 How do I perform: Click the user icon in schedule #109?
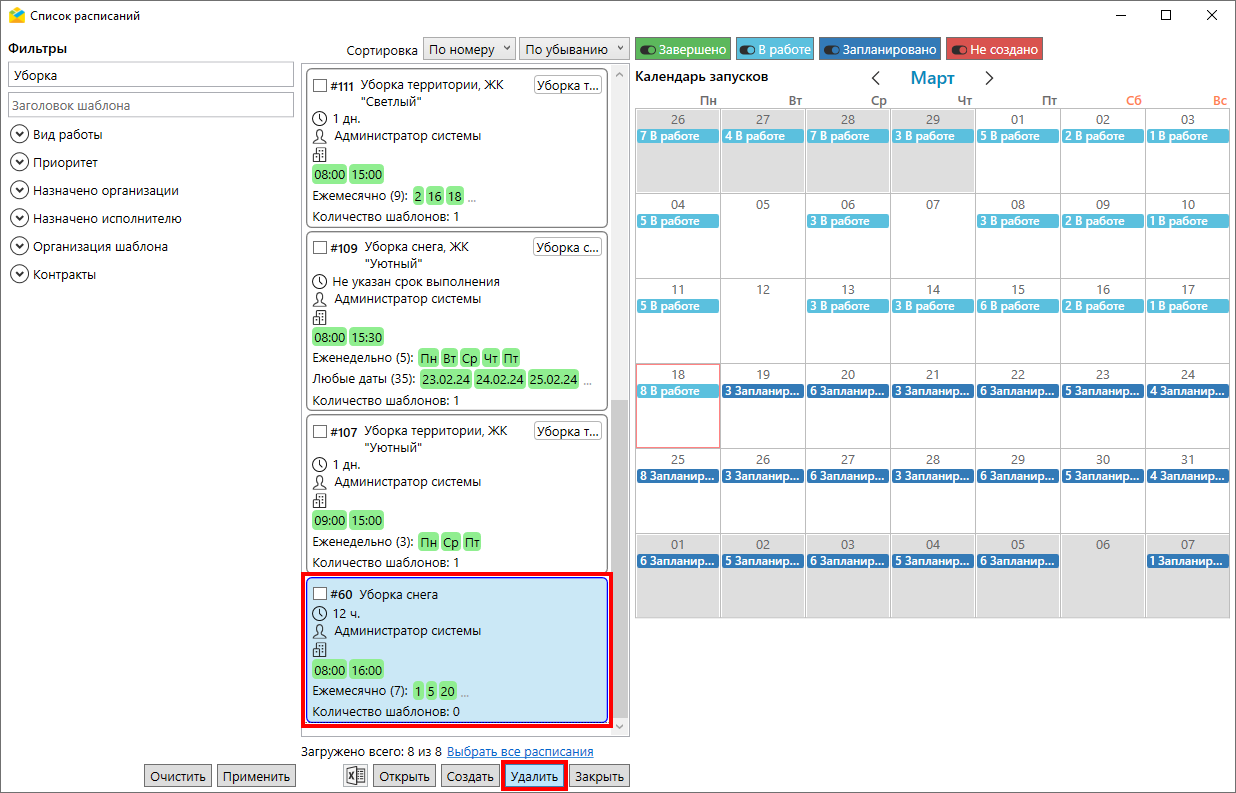(x=320, y=299)
